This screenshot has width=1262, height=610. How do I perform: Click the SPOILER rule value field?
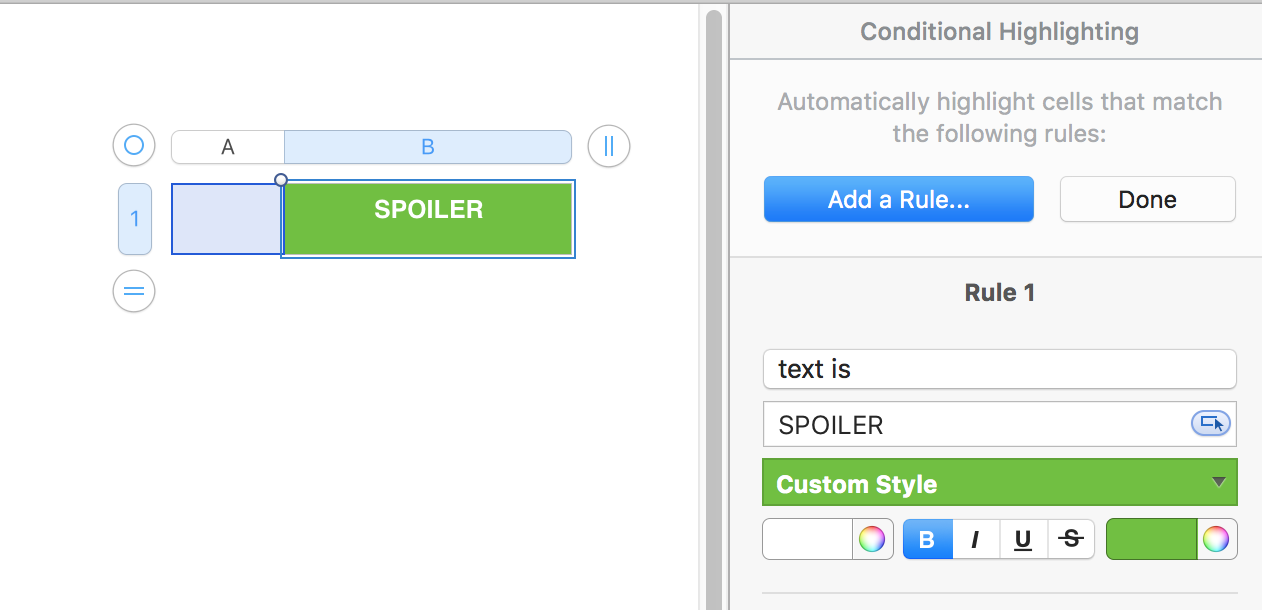point(975,425)
